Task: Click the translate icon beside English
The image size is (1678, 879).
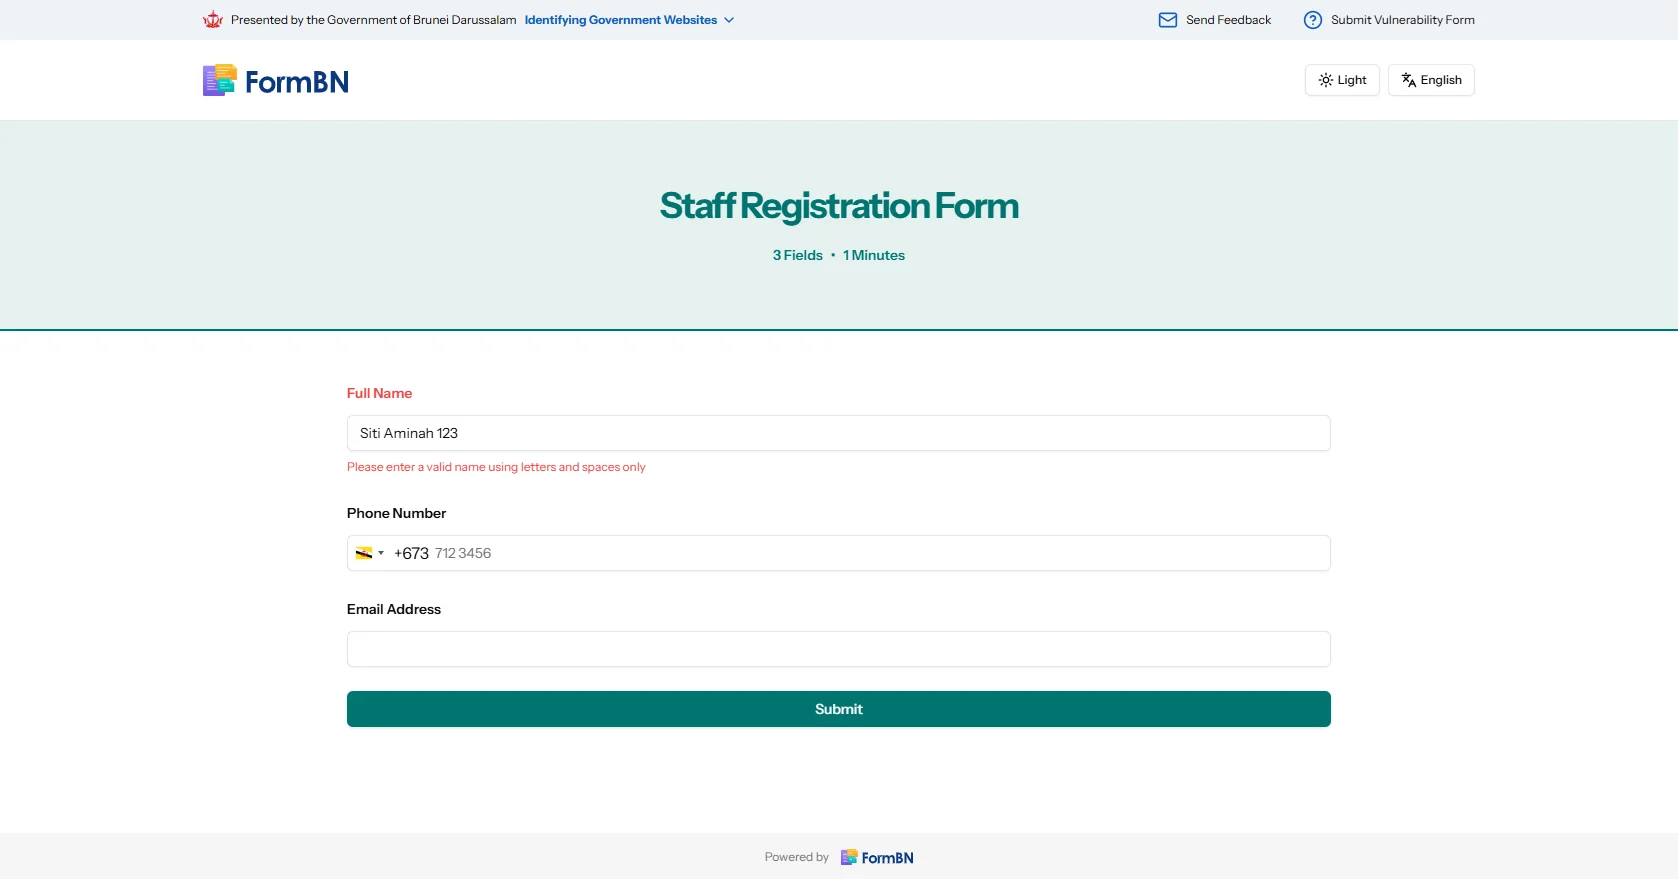Action: coord(1408,80)
